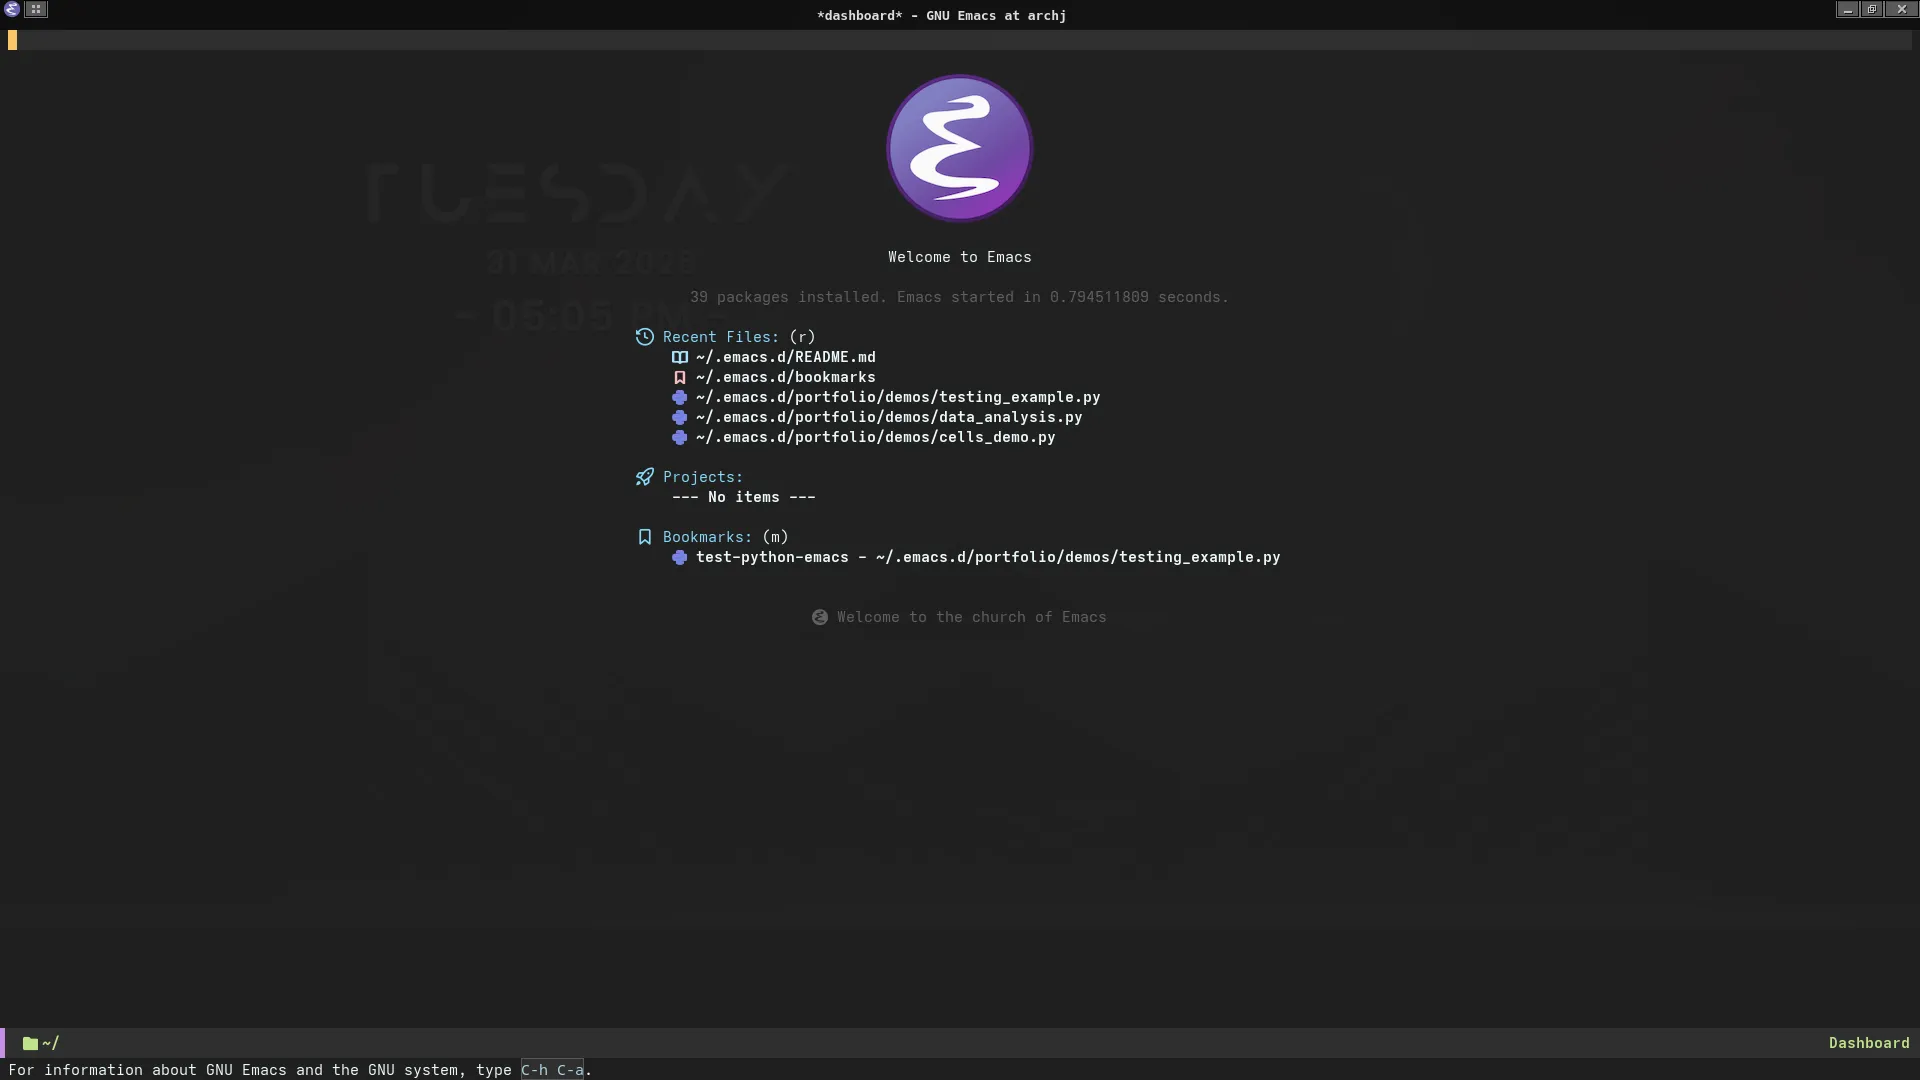Click the Emacs app icon in the title bar
This screenshot has width=1920, height=1080.
point(12,9)
